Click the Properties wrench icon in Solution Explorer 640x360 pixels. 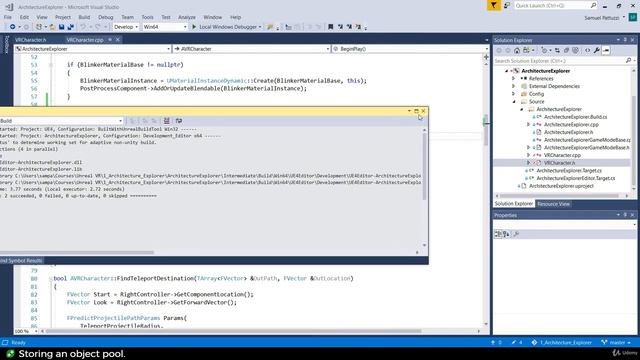[597, 50]
